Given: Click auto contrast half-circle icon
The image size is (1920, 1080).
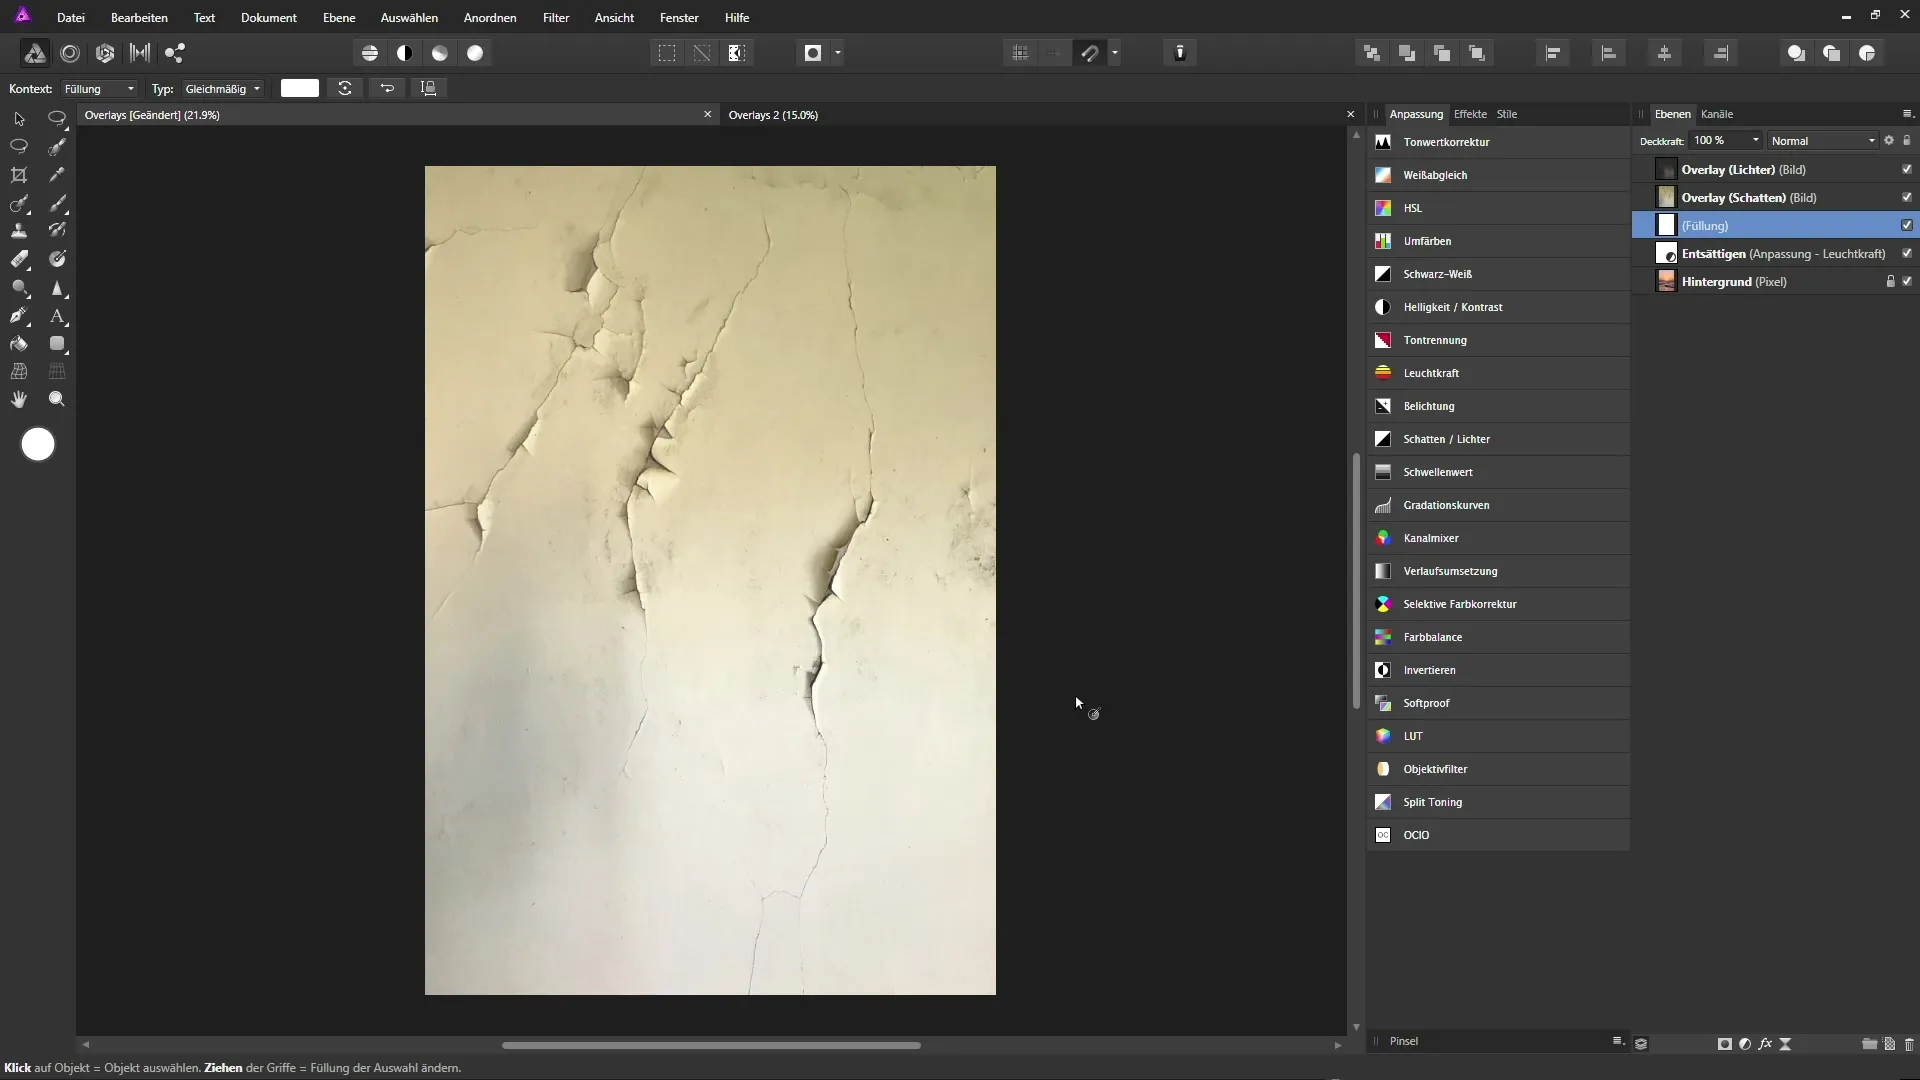Looking at the screenshot, I should (405, 53).
